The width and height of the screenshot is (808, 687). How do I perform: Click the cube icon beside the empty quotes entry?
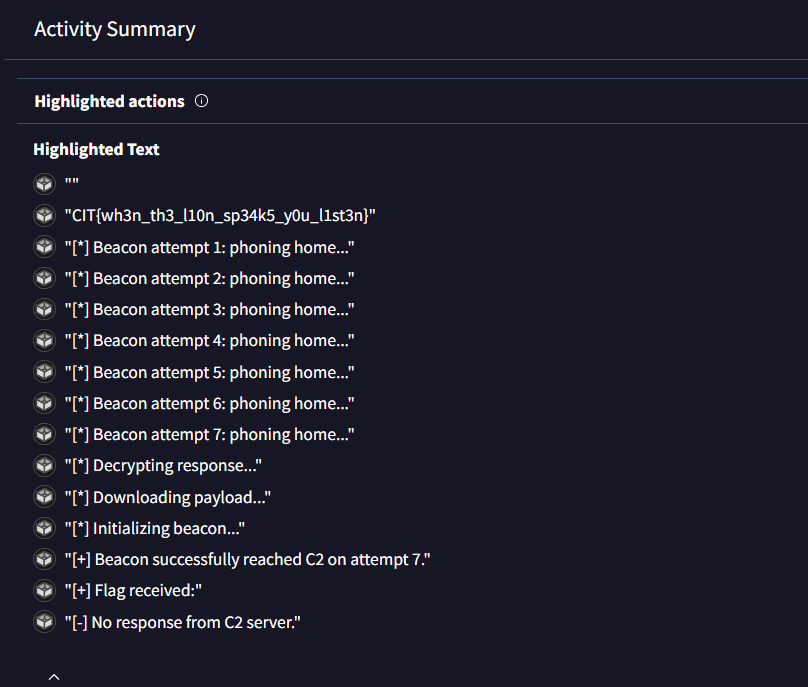pos(44,184)
